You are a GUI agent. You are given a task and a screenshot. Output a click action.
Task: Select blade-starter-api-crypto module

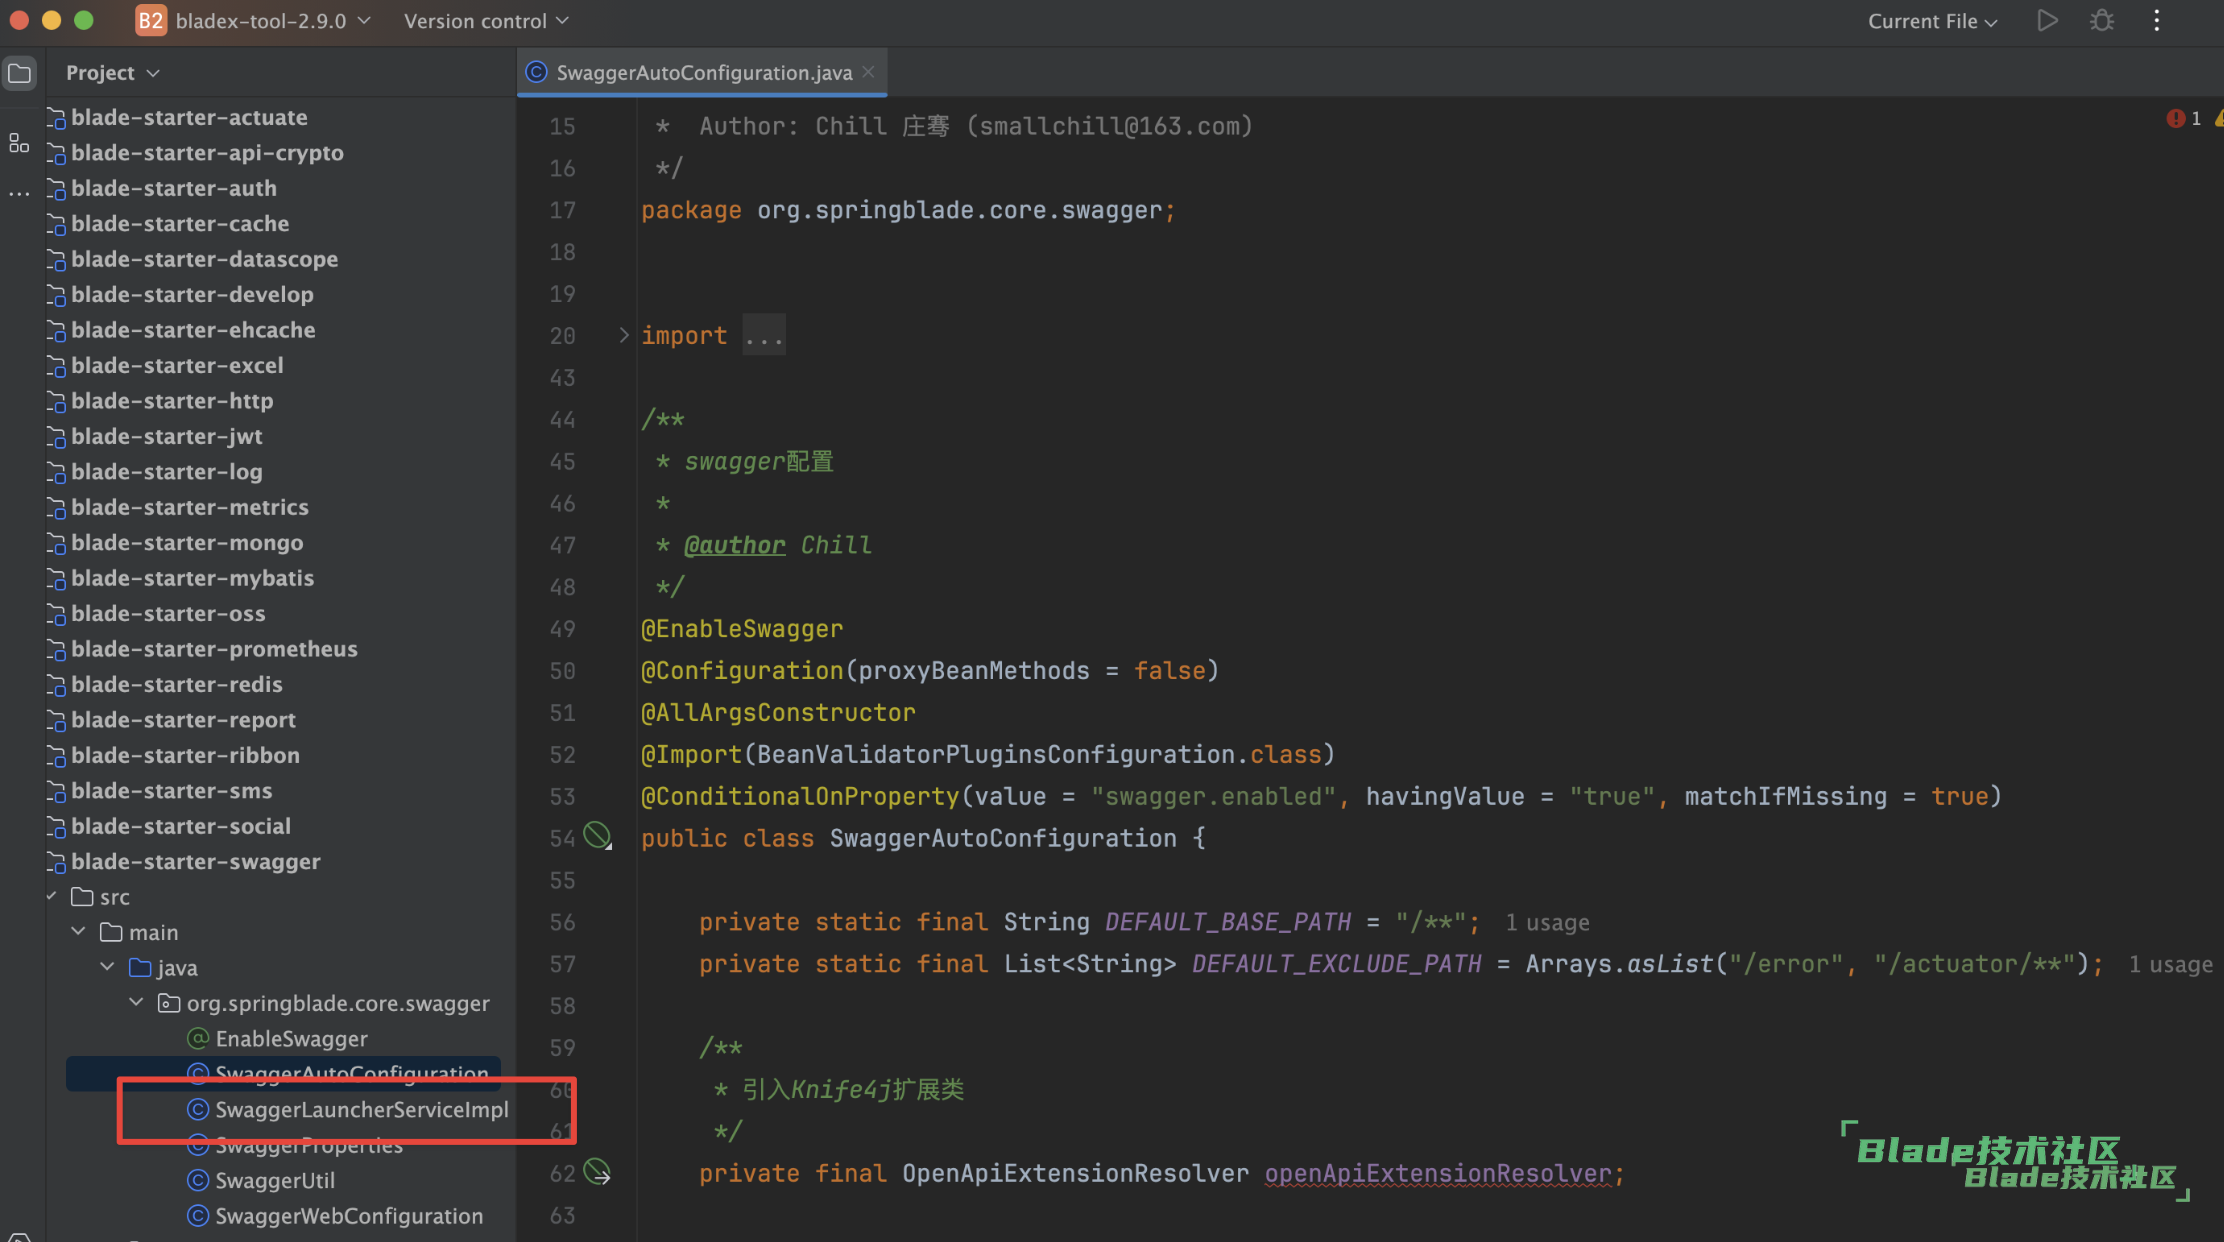coord(207,153)
